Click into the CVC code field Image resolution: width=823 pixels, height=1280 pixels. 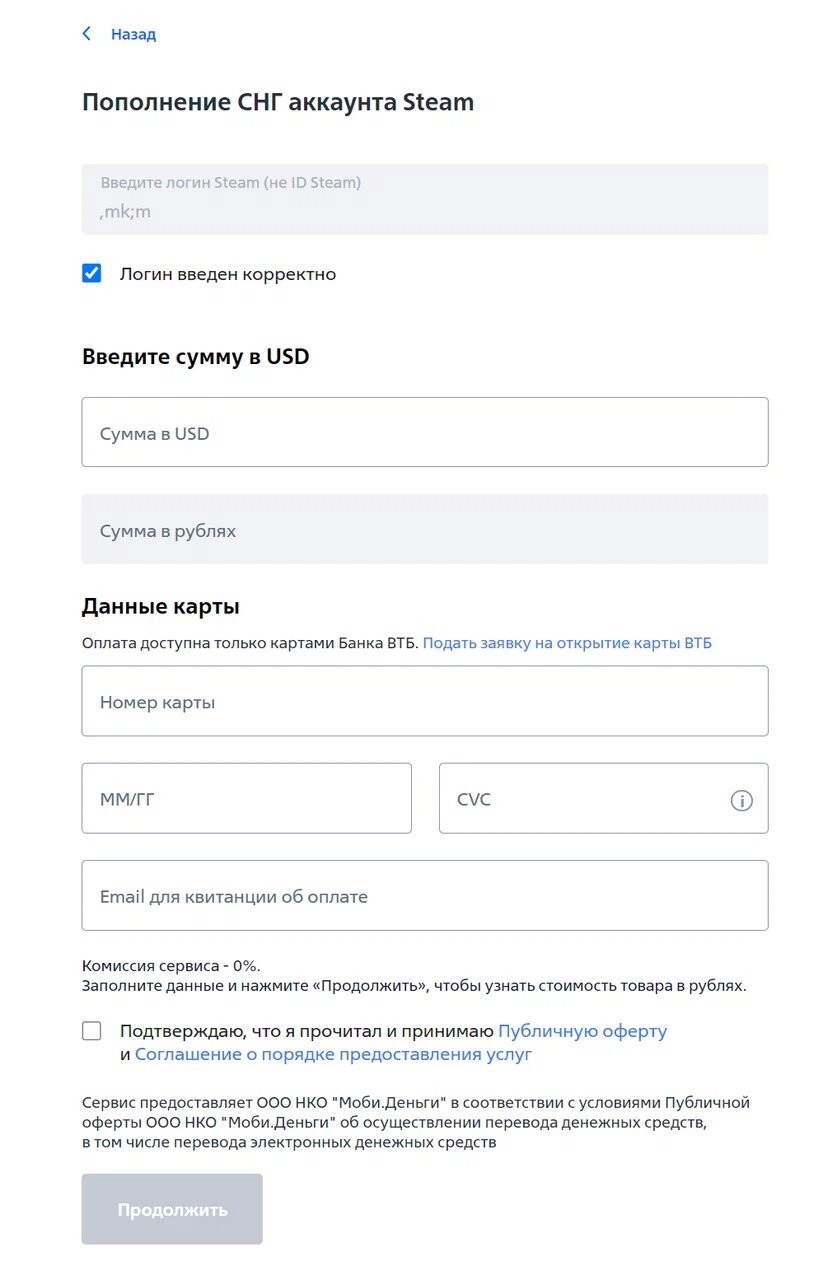(580, 799)
